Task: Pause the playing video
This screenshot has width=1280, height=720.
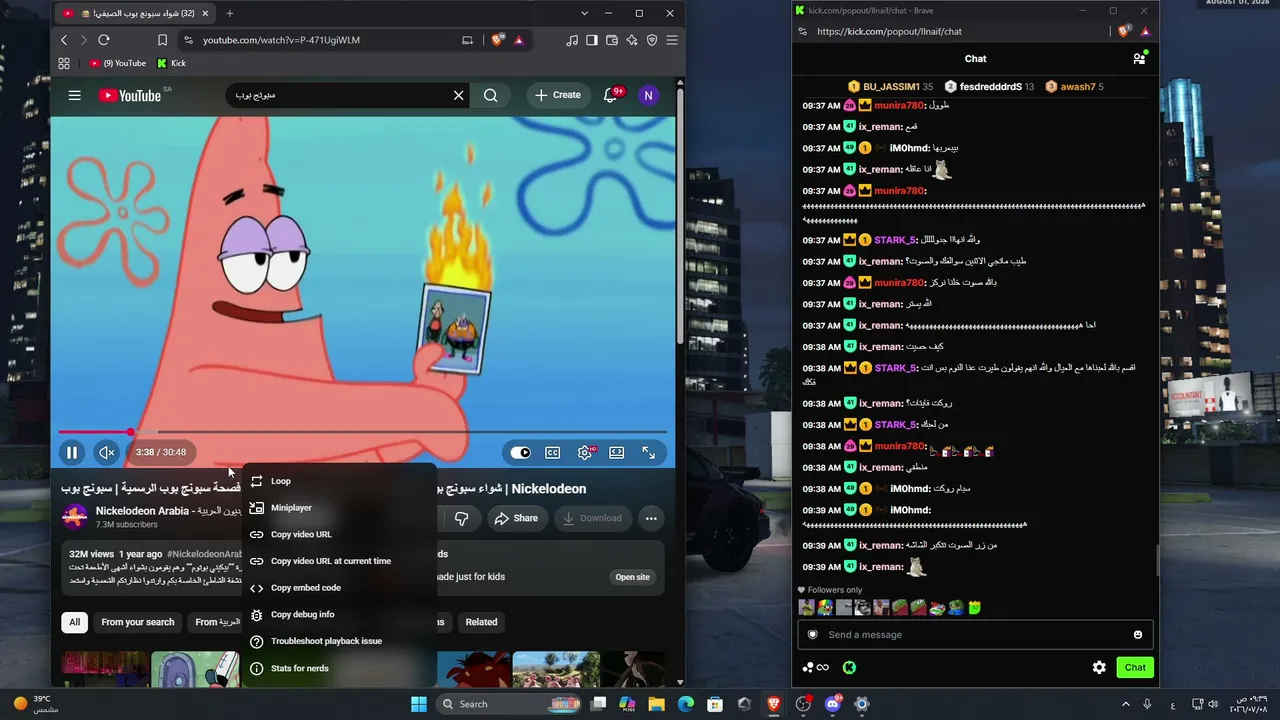Action: tap(72, 452)
